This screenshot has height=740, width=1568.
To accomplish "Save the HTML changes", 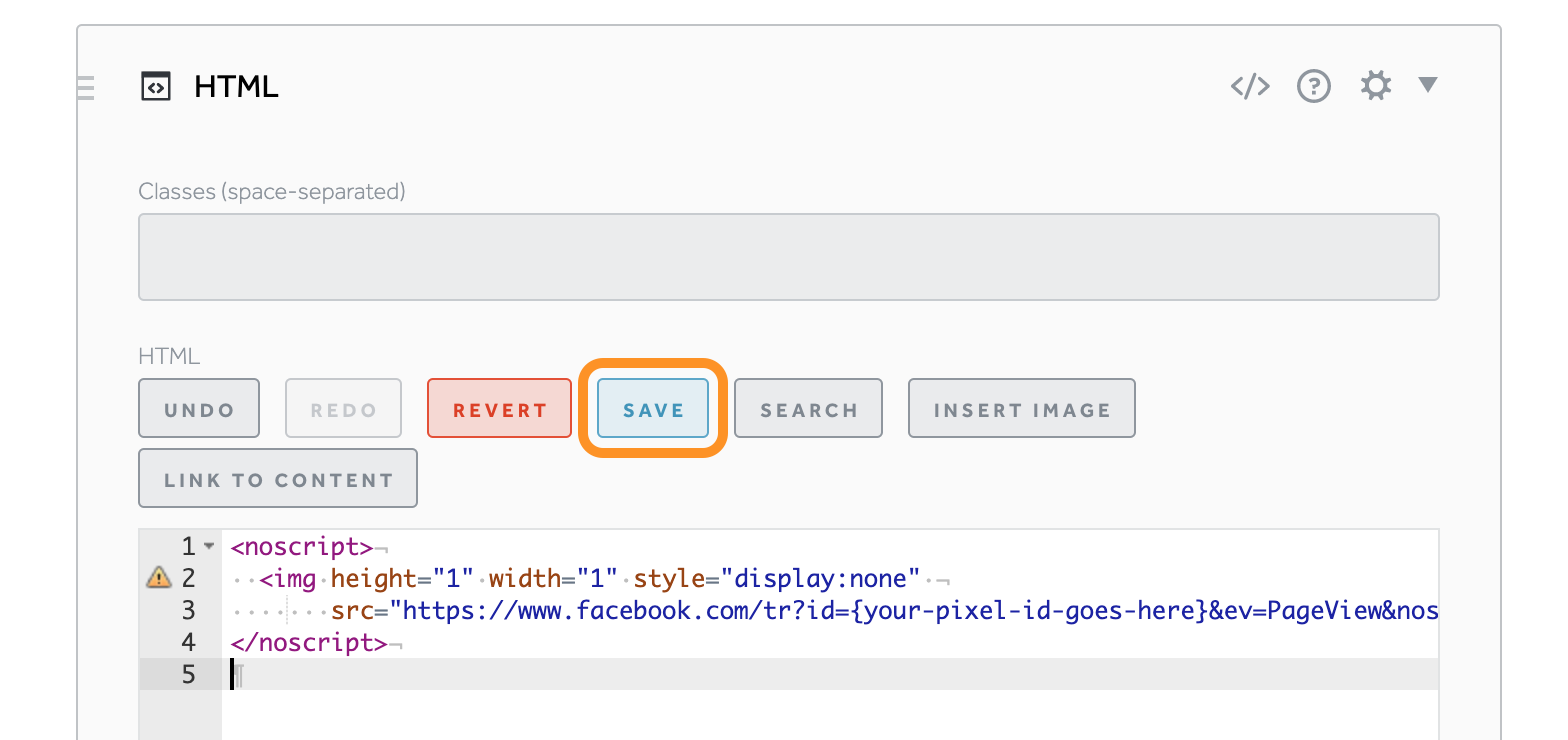I will coord(653,408).
